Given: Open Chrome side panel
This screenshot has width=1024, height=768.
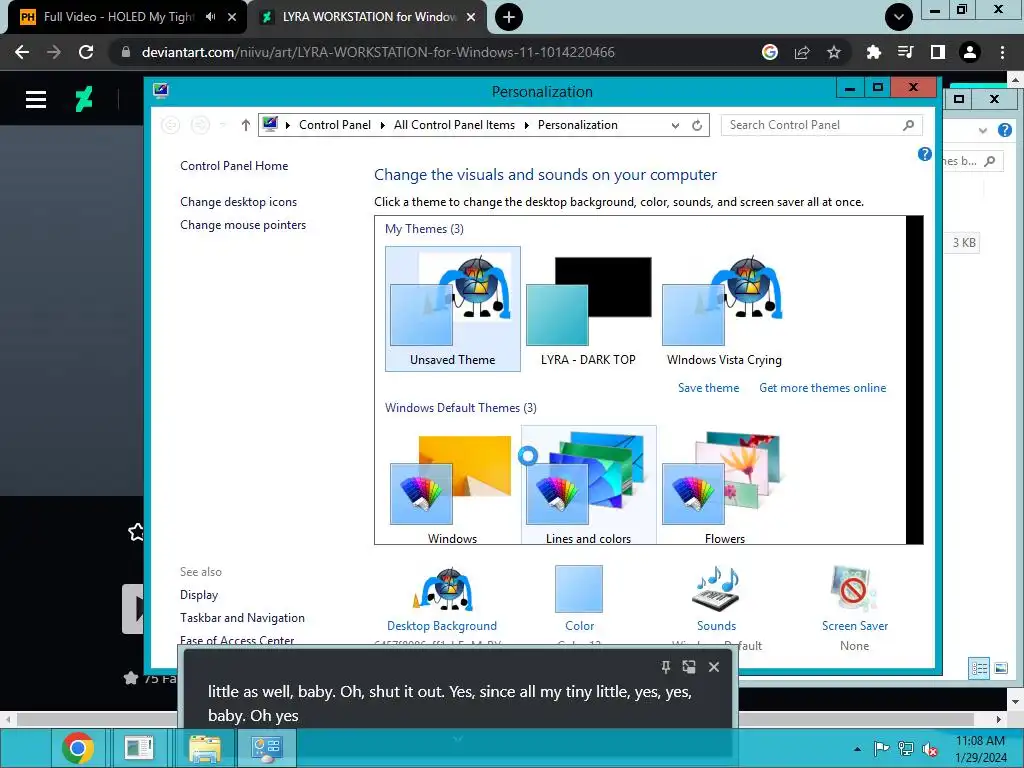Looking at the screenshot, I should pyautogui.click(x=938, y=52).
